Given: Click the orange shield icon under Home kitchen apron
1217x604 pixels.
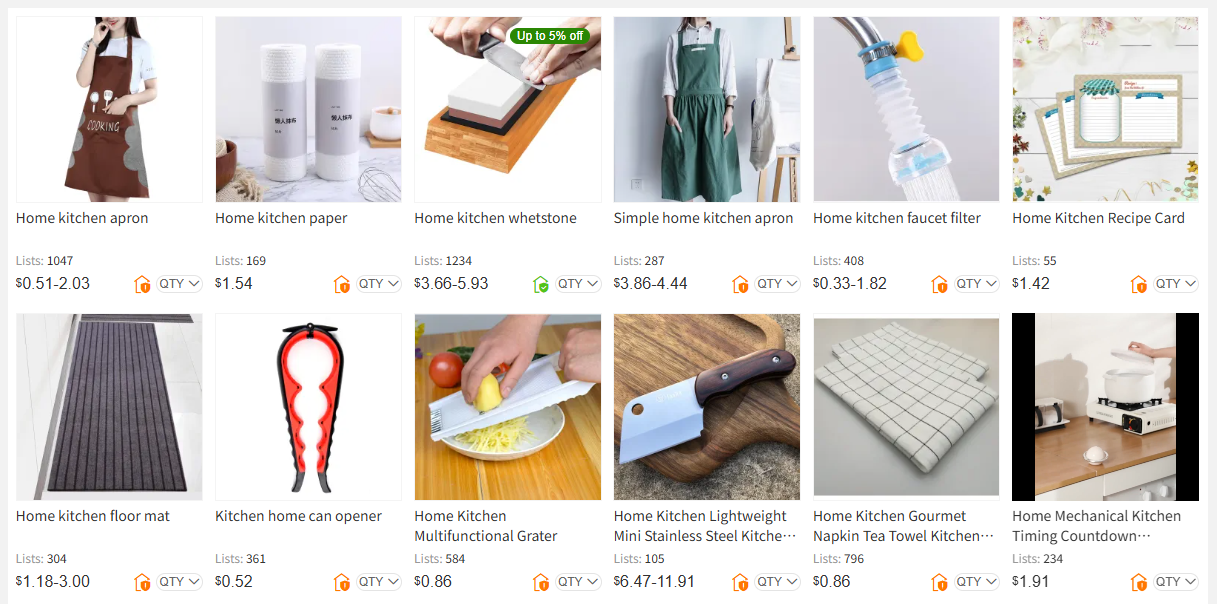Looking at the screenshot, I should (142, 284).
